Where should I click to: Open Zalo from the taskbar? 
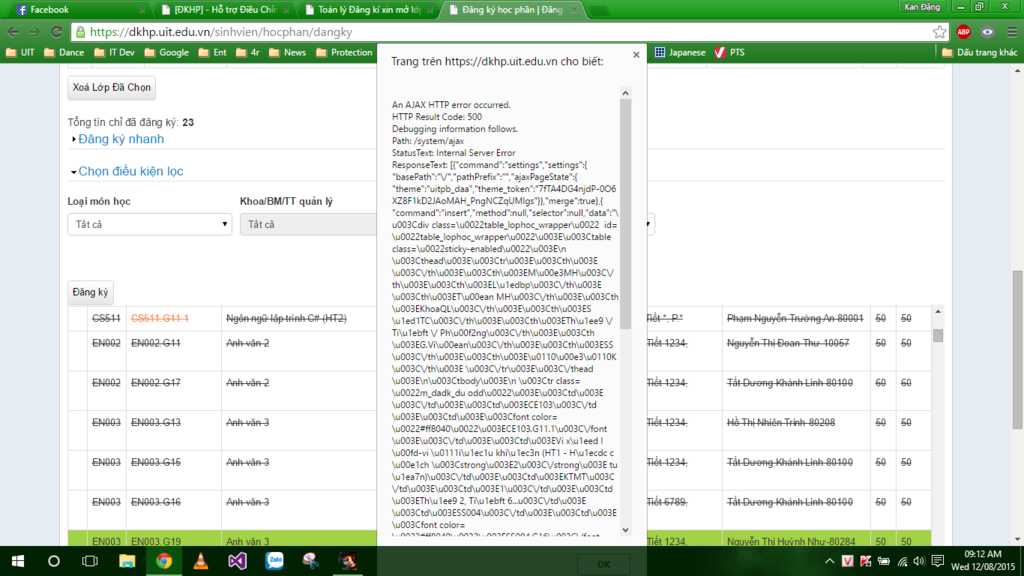click(274, 561)
